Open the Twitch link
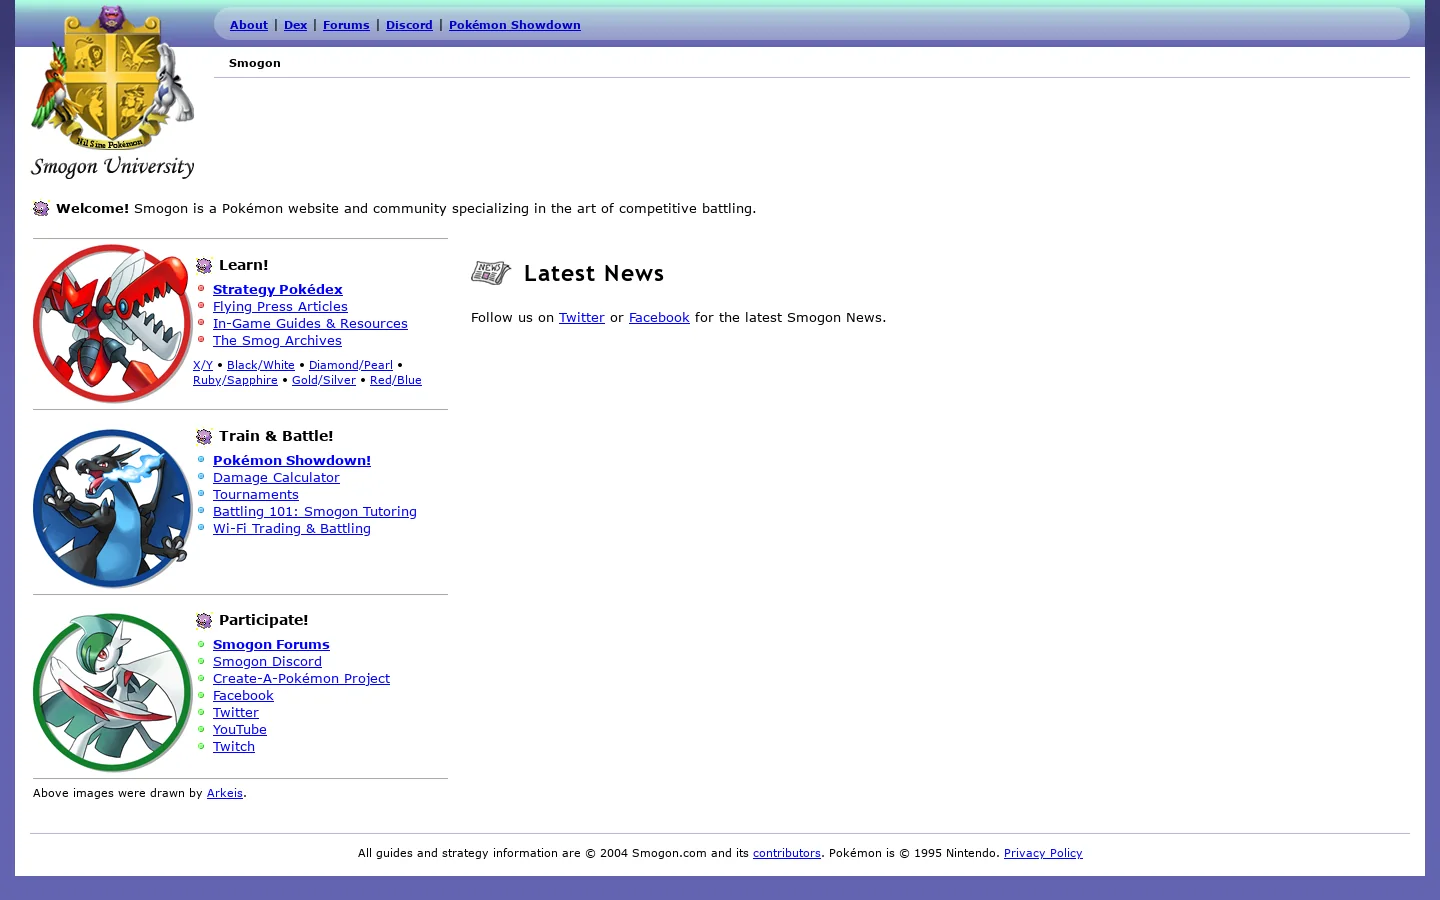Screen dimensions: 1440x900 click(x=234, y=746)
